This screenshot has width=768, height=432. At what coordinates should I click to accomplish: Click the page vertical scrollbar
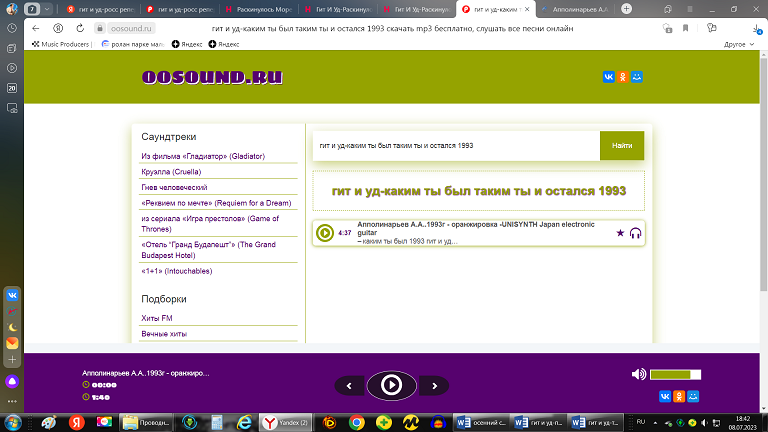764,174
